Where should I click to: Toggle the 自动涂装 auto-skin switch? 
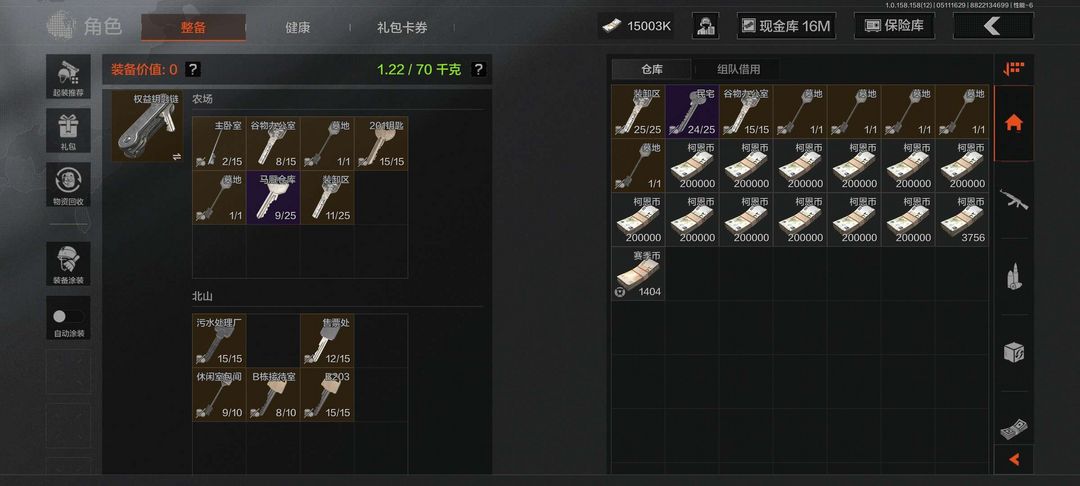68,317
